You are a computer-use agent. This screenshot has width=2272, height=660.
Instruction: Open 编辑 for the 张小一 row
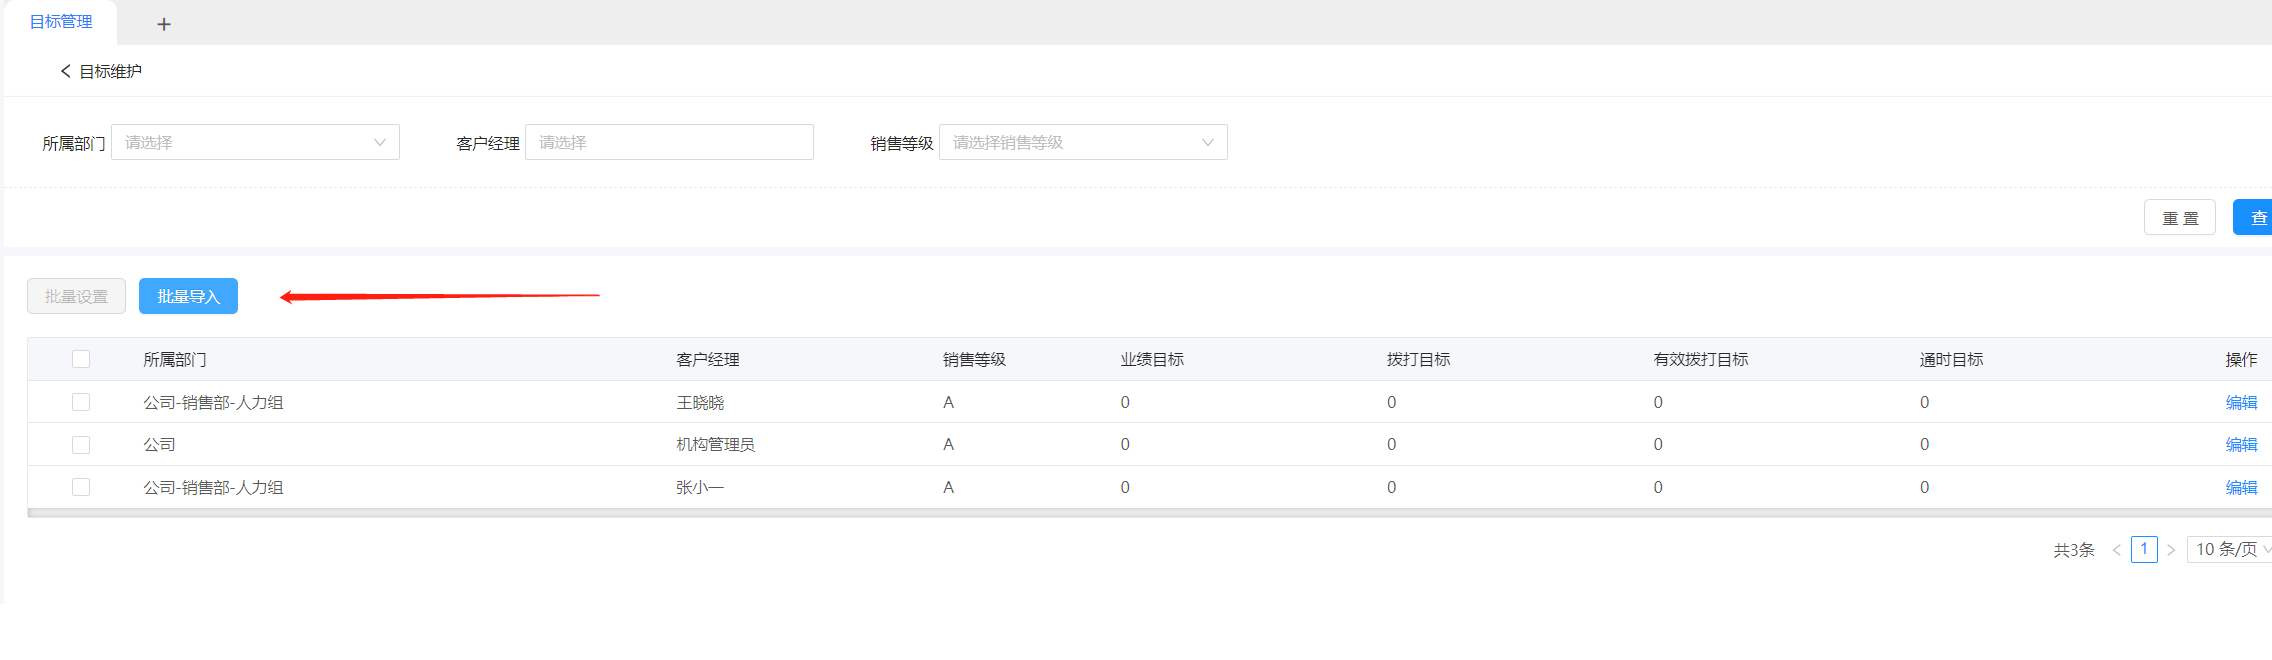[x=2241, y=487]
